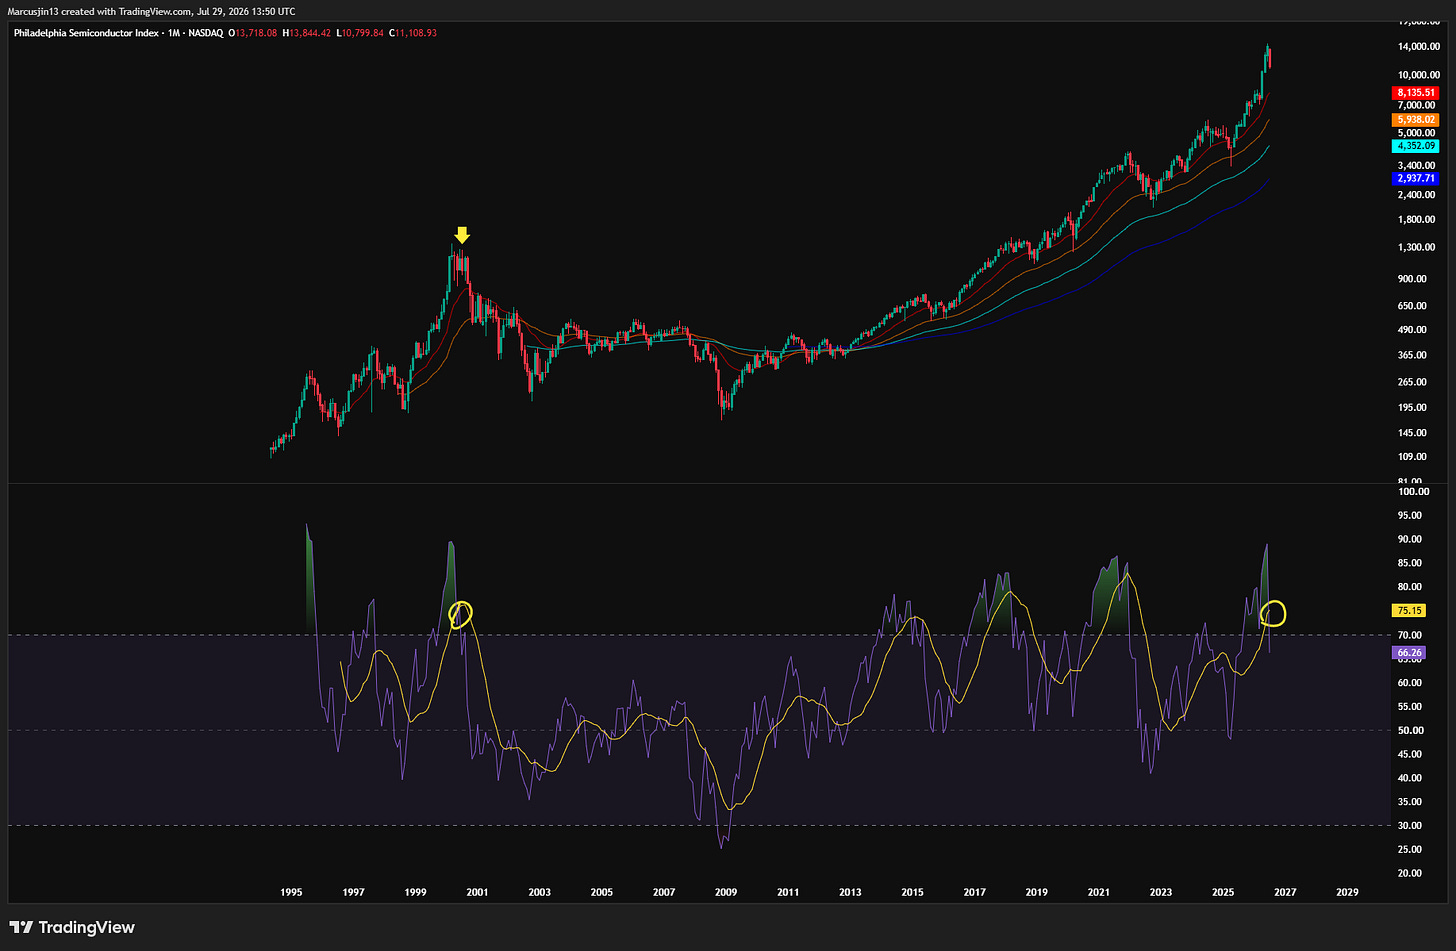Click the 1,800.00 price axis tick
Screen dimensions: 1456x951
(x=1417, y=220)
